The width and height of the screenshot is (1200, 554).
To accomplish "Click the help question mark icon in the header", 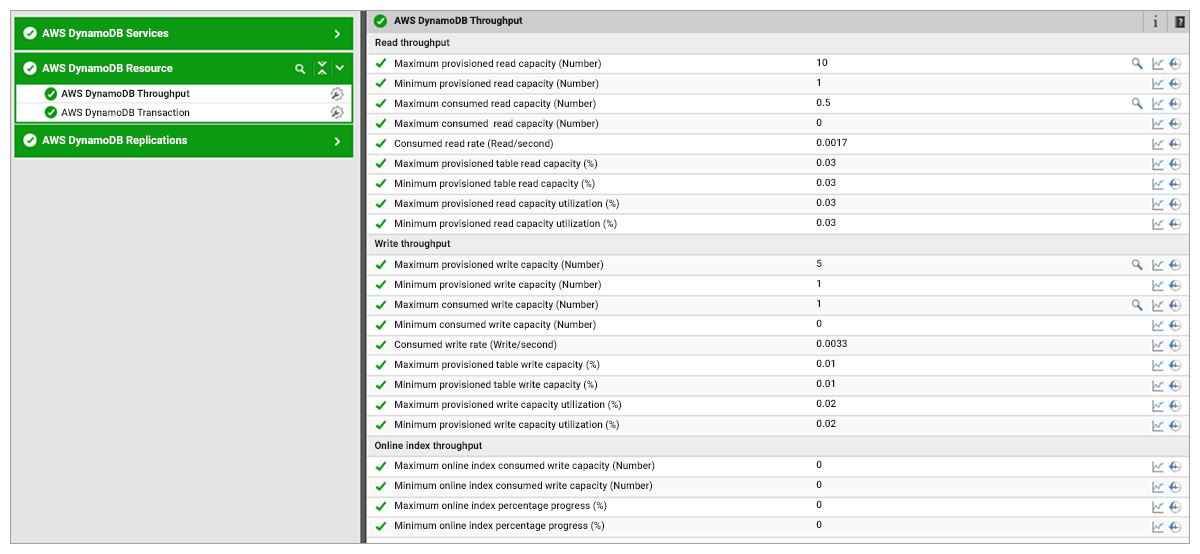I will pyautogui.click(x=1180, y=21).
